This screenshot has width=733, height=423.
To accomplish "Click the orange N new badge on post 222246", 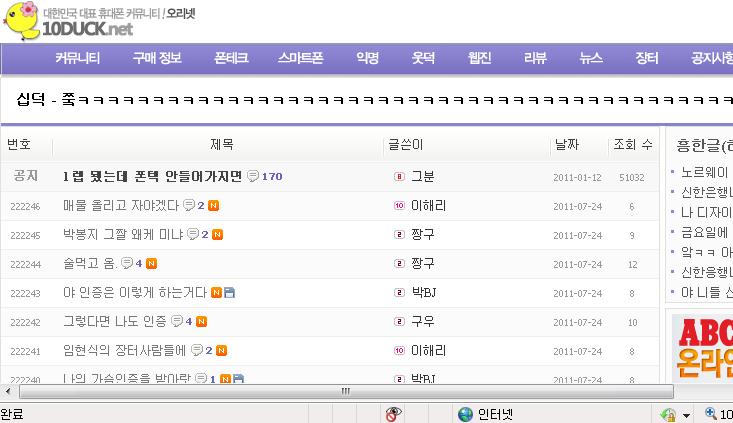I will 213,206.
